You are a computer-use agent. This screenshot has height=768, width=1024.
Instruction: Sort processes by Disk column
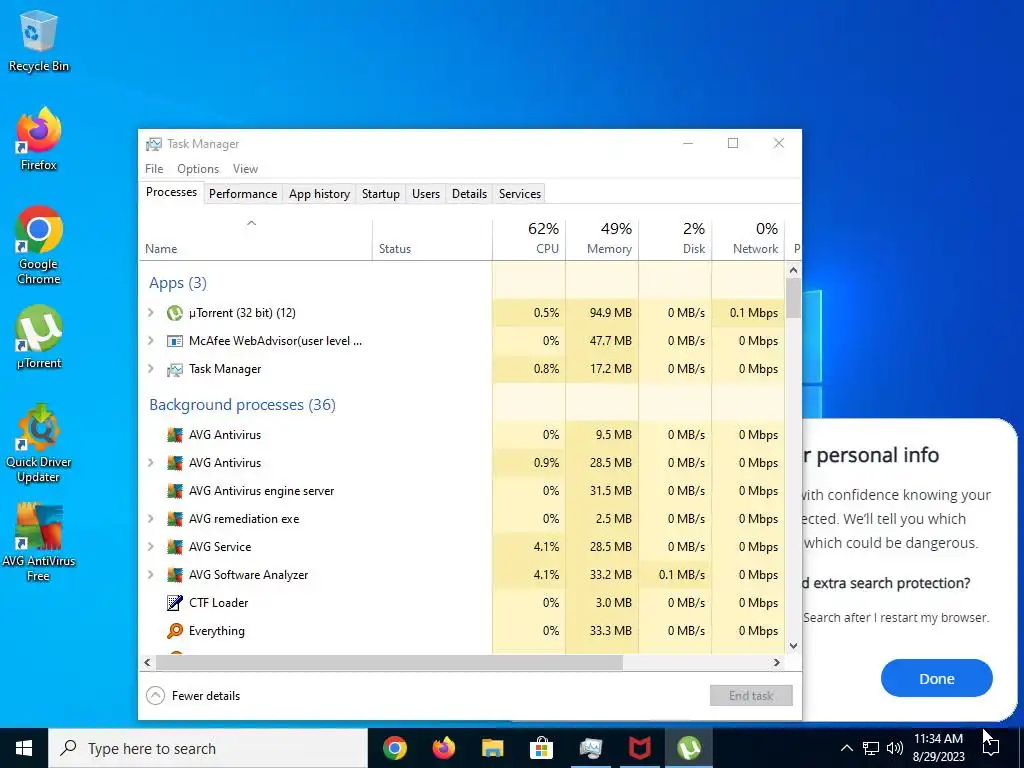(x=675, y=239)
